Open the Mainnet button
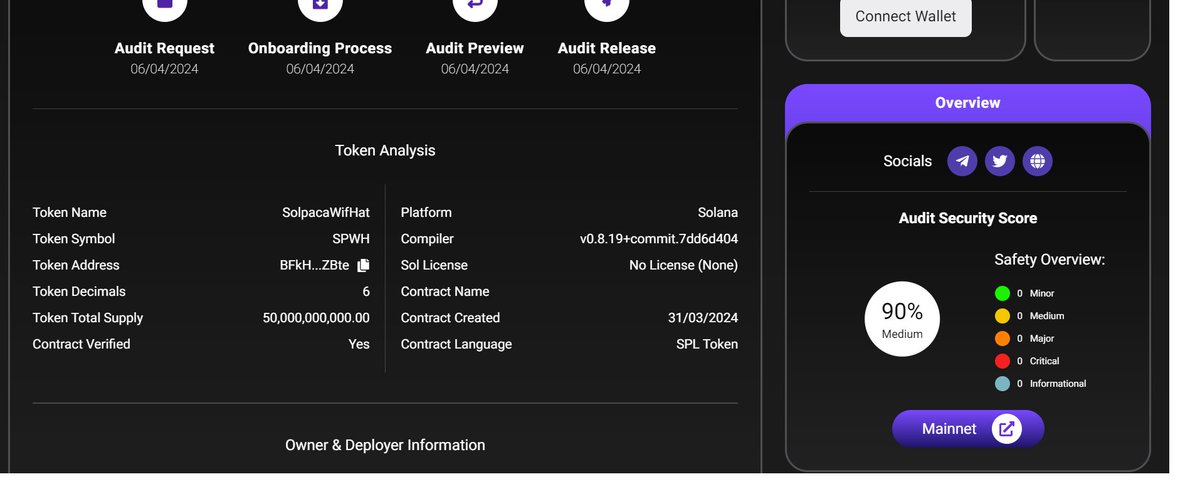The image size is (1200, 494). [x=968, y=429]
